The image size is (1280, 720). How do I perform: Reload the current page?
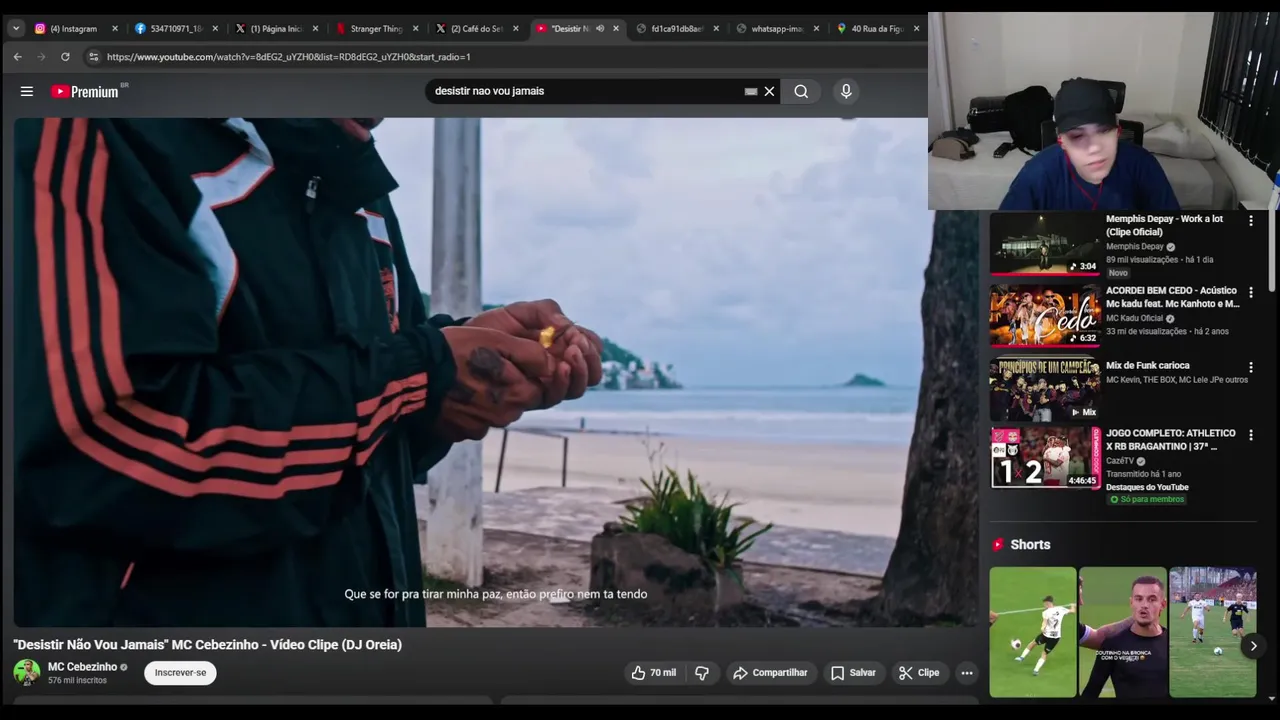coord(65,57)
